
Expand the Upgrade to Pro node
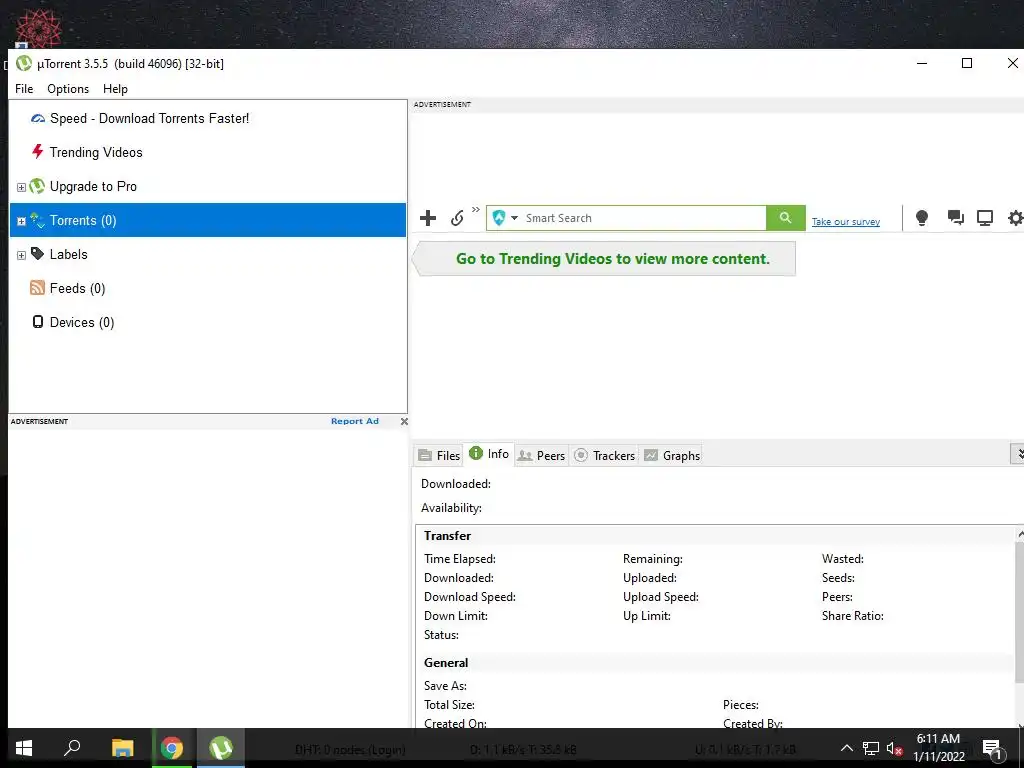pos(21,187)
